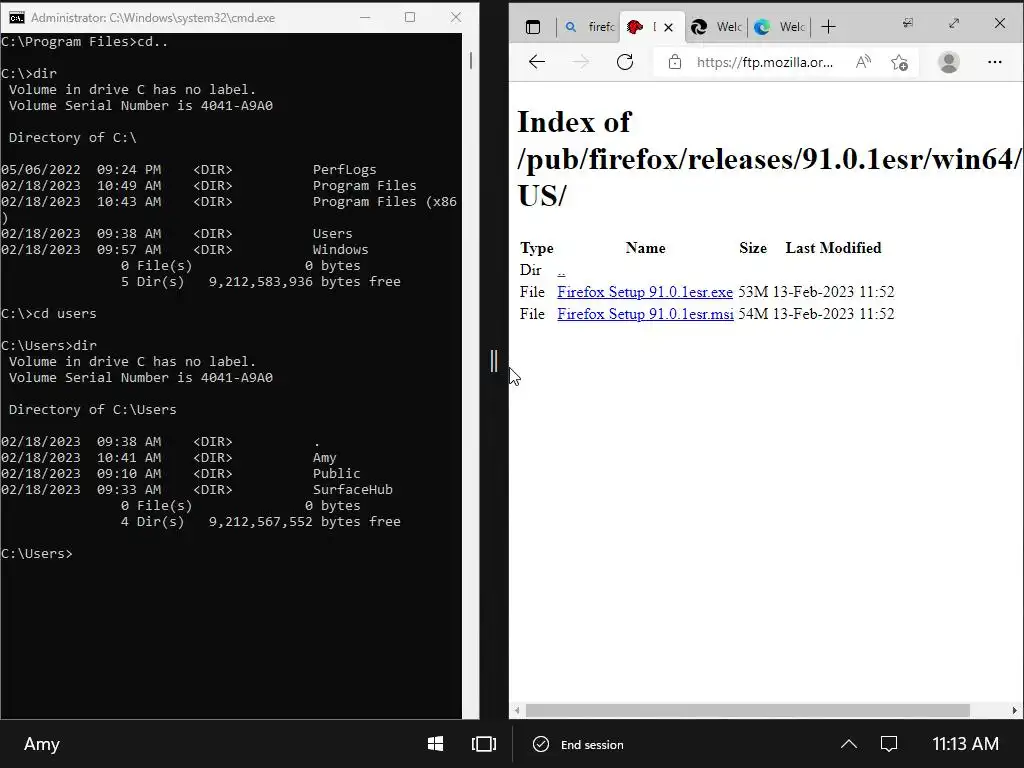Download Firefox Setup 91.0.1esr.msi

tap(645, 314)
